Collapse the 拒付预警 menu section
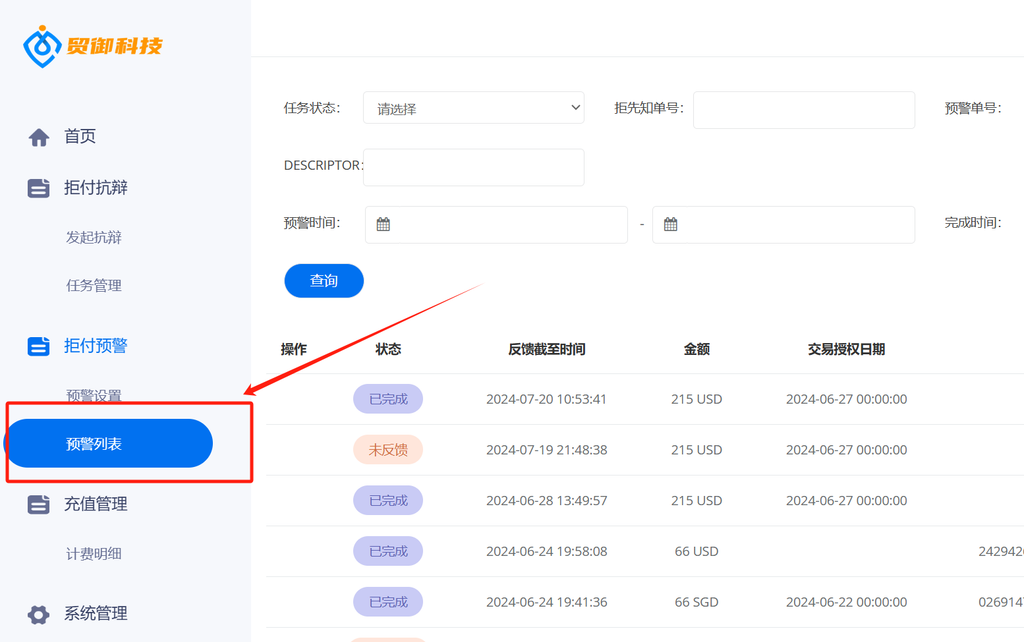1024x642 pixels. point(95,346)
